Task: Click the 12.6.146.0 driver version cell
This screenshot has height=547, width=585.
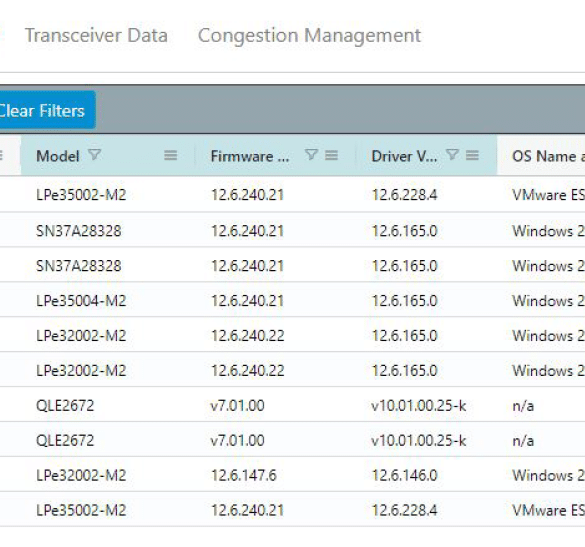Action: coord(404,475)
